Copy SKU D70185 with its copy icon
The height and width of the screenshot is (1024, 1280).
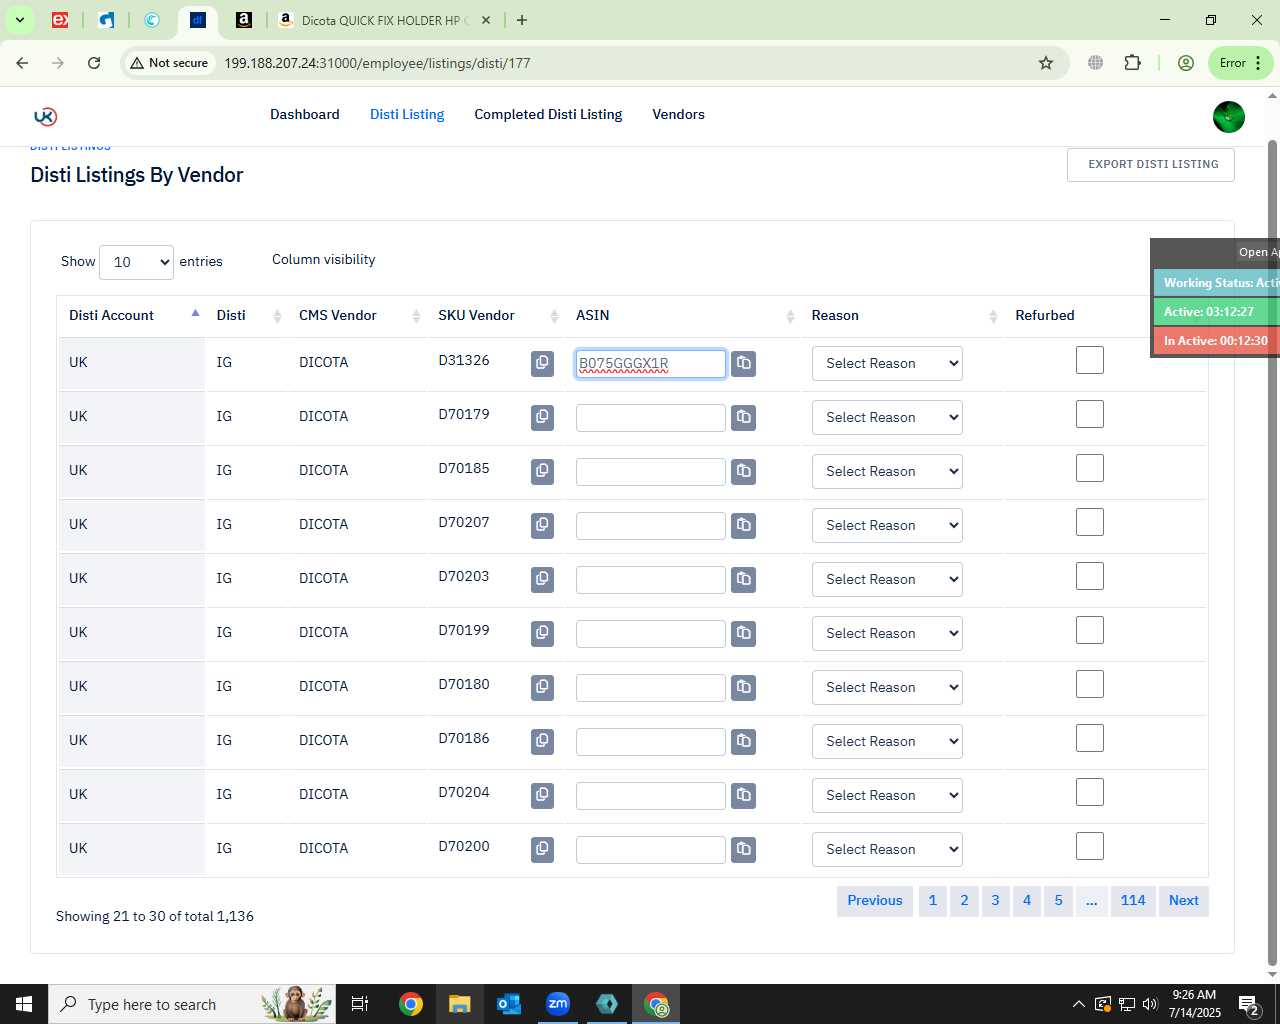point(542,471)
